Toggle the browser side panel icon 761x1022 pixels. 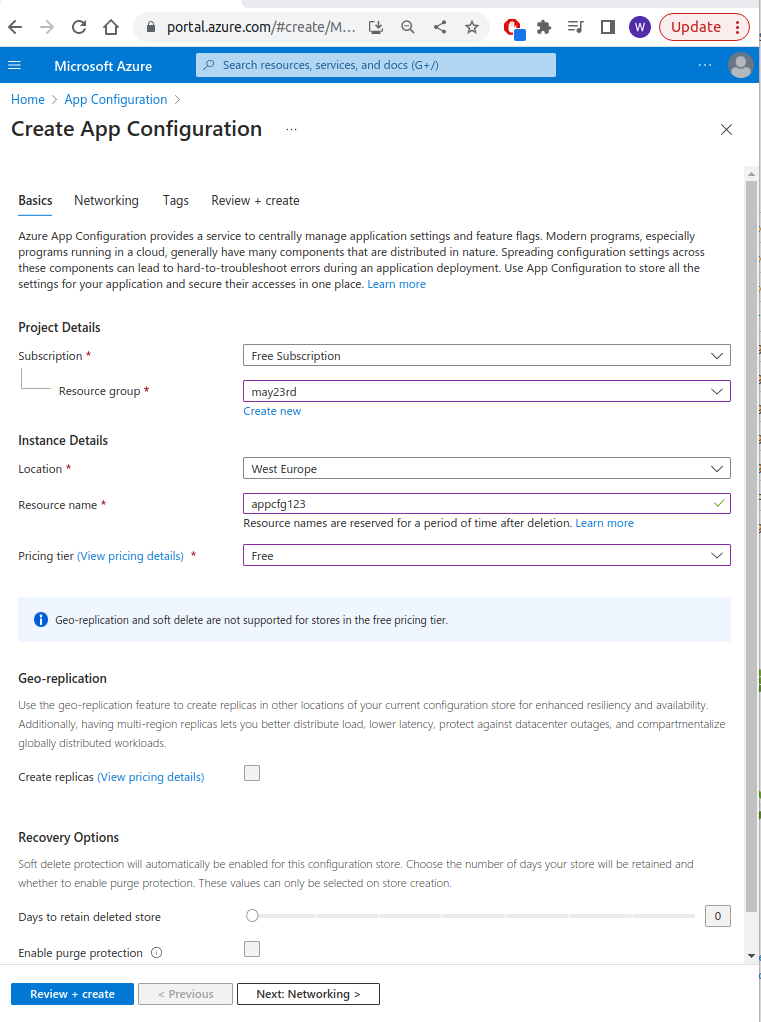(x=608, y=27)
